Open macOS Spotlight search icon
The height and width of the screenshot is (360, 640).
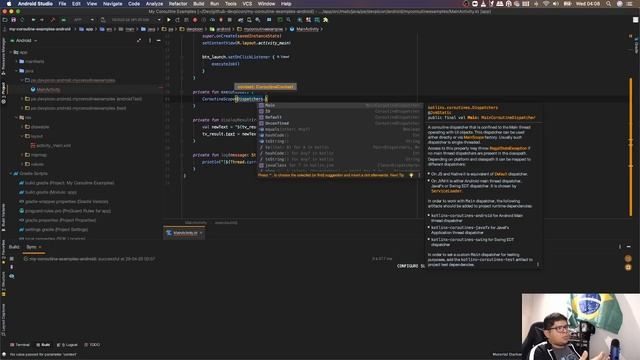click(609, 4)
